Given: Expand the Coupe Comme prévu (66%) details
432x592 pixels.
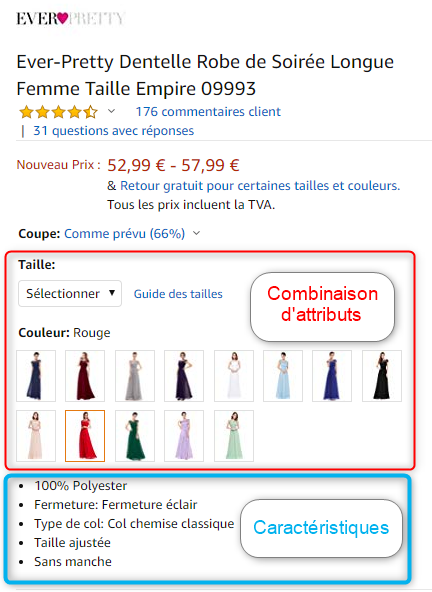Looking at the screenshot, I should [x=132, y=234].
